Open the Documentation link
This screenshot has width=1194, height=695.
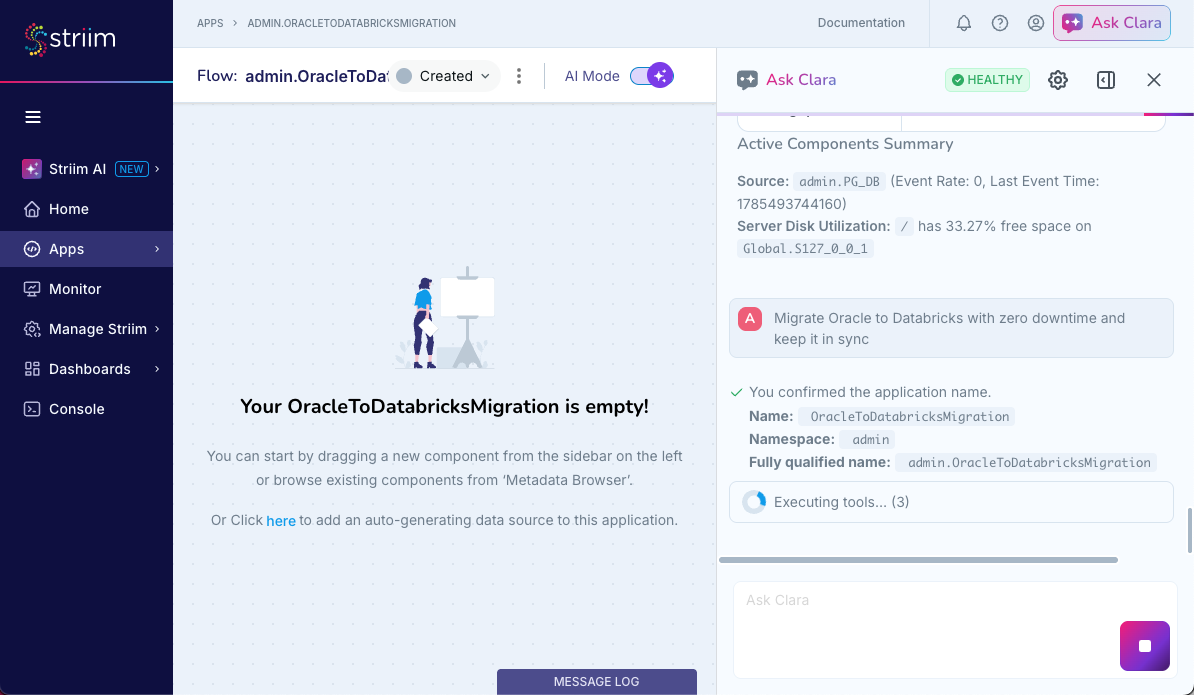(861, 23)
